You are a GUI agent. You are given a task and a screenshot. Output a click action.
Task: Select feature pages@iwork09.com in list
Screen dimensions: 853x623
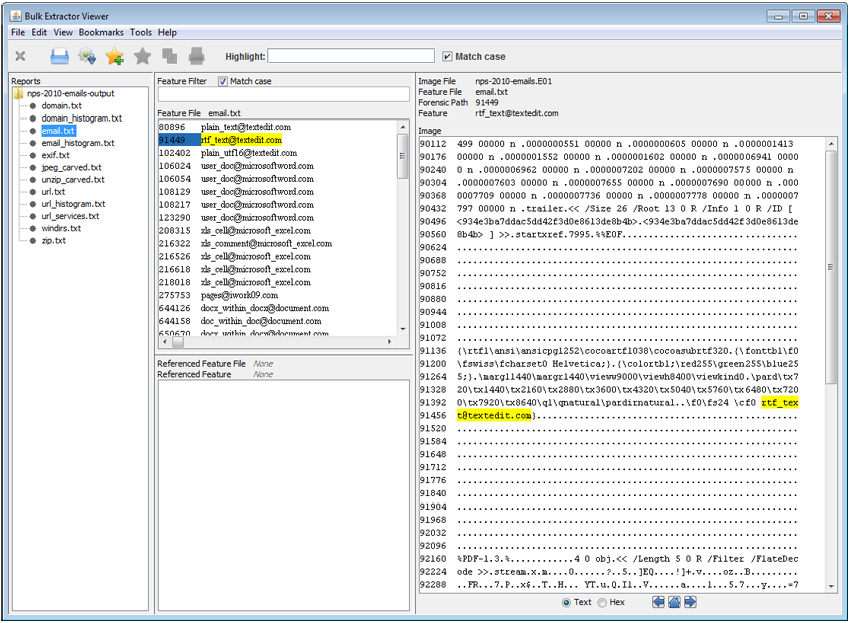(239, 295)
